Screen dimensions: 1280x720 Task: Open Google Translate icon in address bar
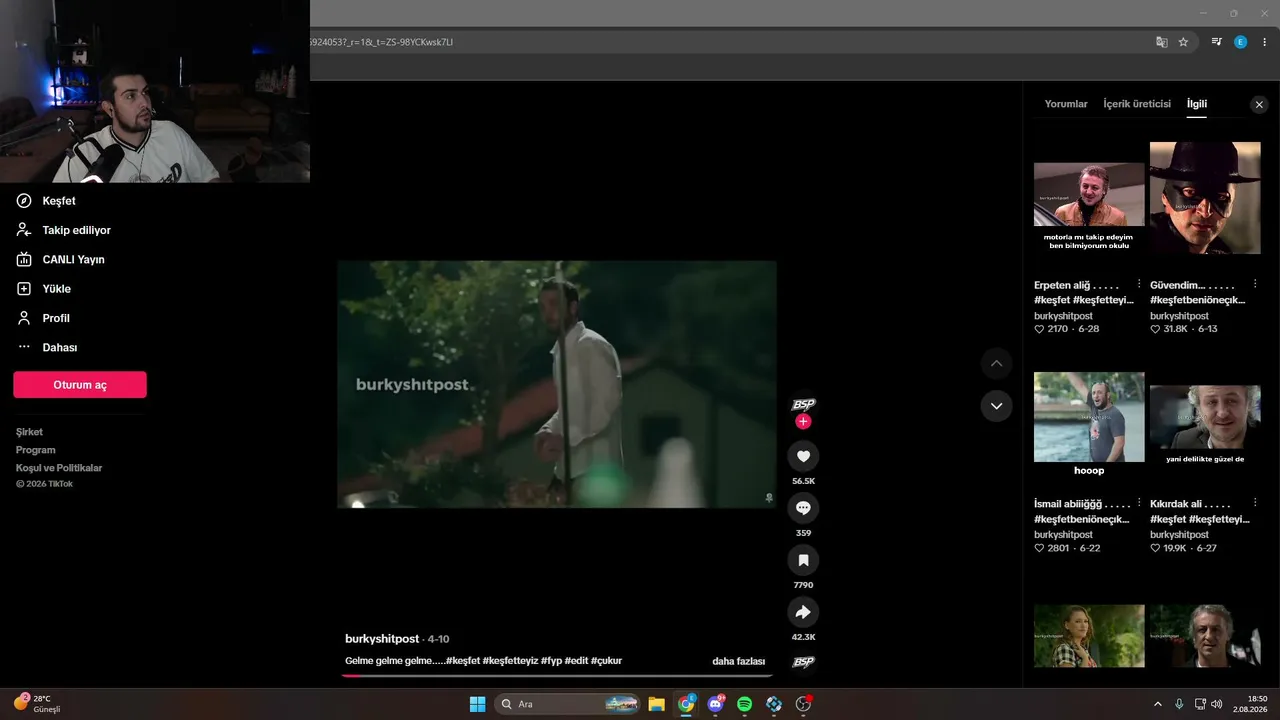coord(1161,42)
